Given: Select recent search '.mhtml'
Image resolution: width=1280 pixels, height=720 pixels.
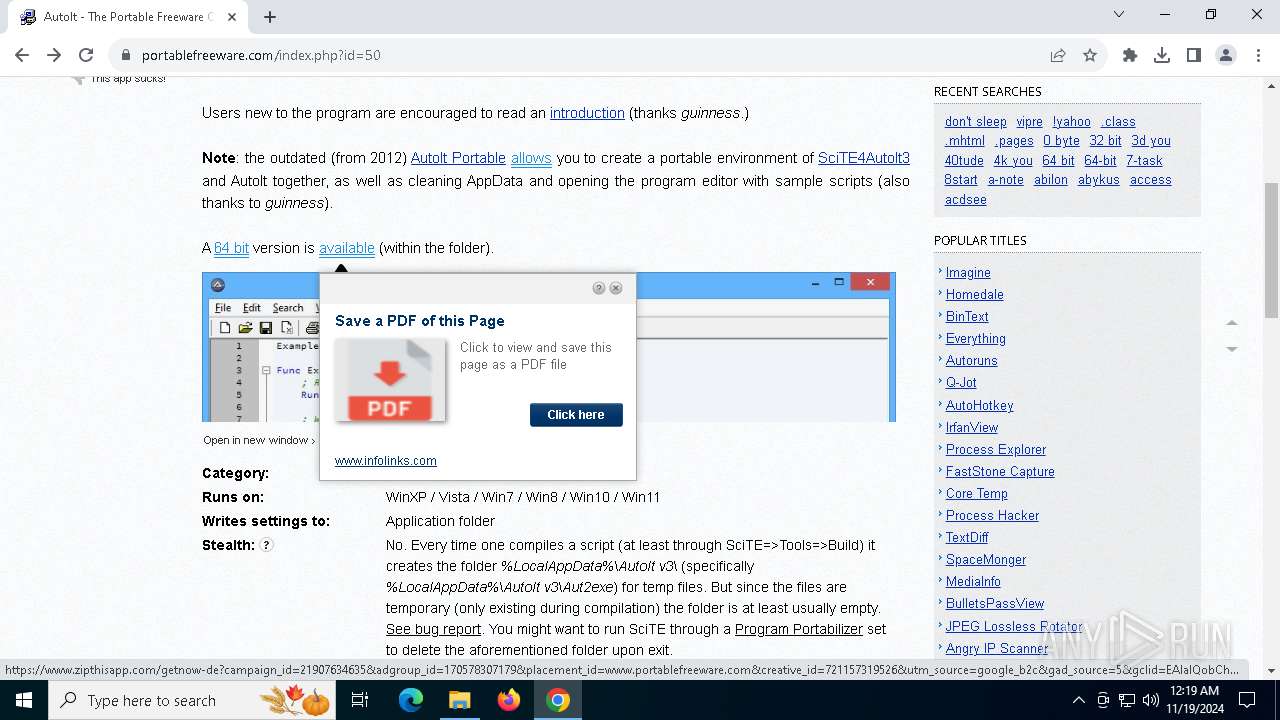Looking at the screenshot, I should (965, 141).
